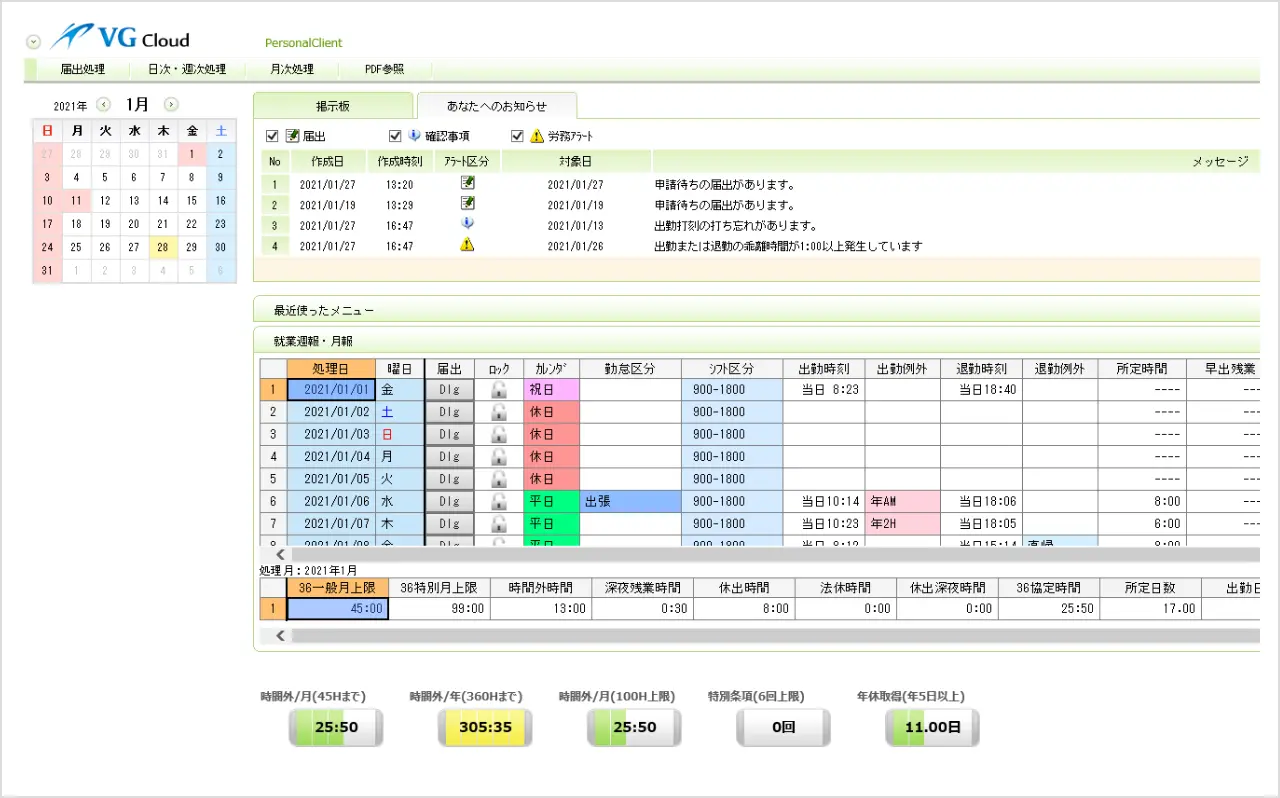Click the yellow warning icon in message row 4

point(467,245)
